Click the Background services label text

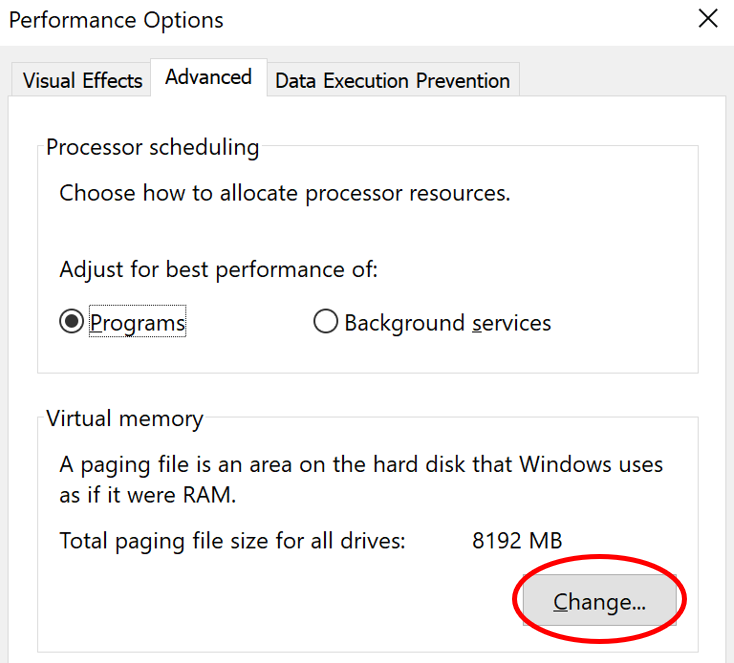tap(447, 323)
